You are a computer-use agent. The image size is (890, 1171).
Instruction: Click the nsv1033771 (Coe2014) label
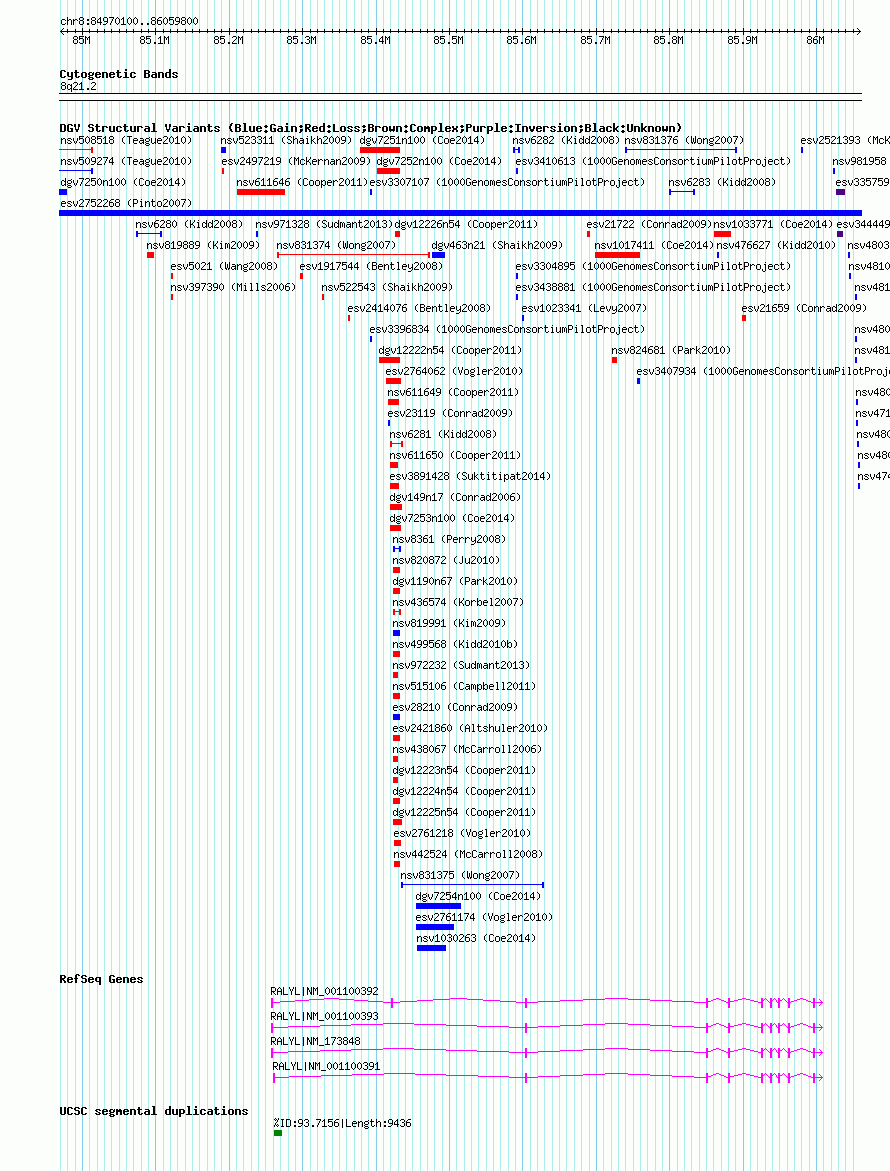point(773,224)
